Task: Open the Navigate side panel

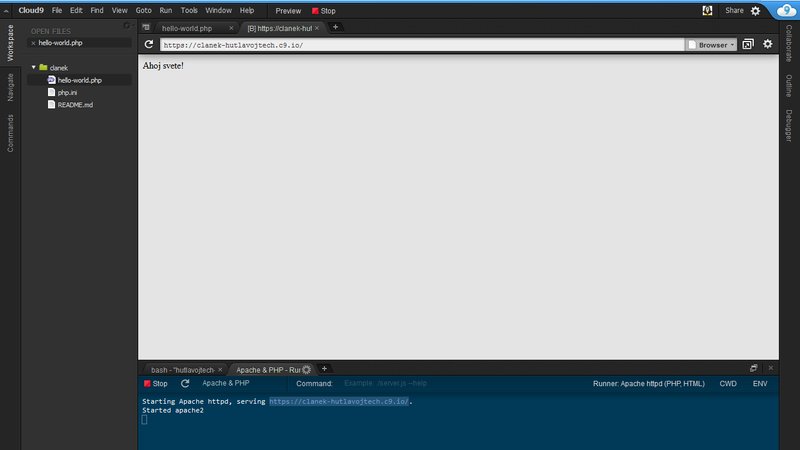Action: 10,87
